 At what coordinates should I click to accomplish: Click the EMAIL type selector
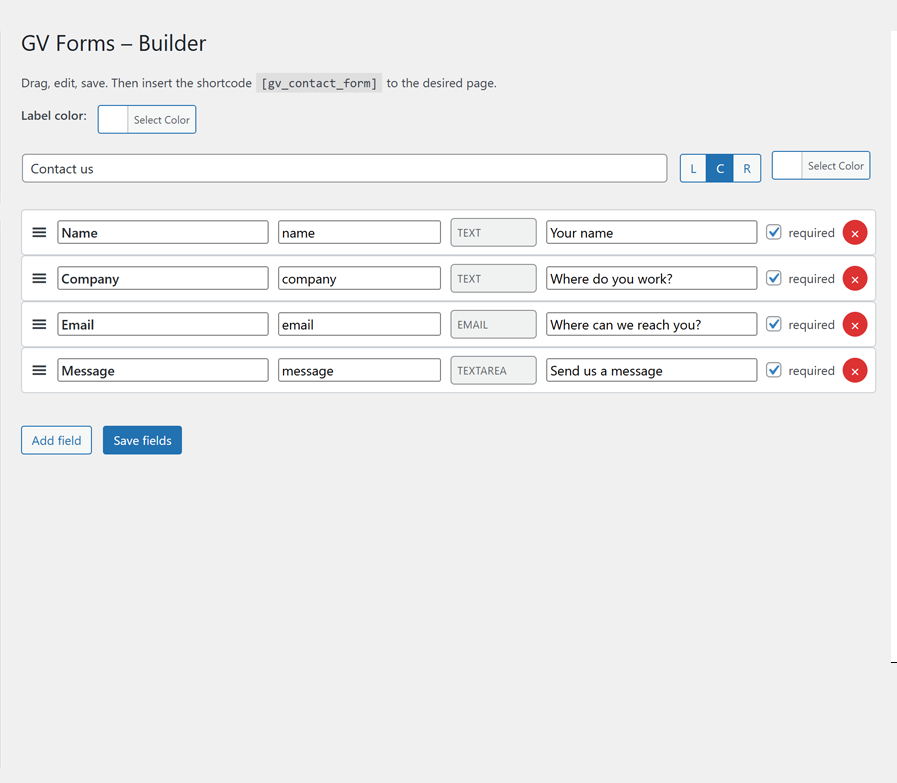coord(492,324)
